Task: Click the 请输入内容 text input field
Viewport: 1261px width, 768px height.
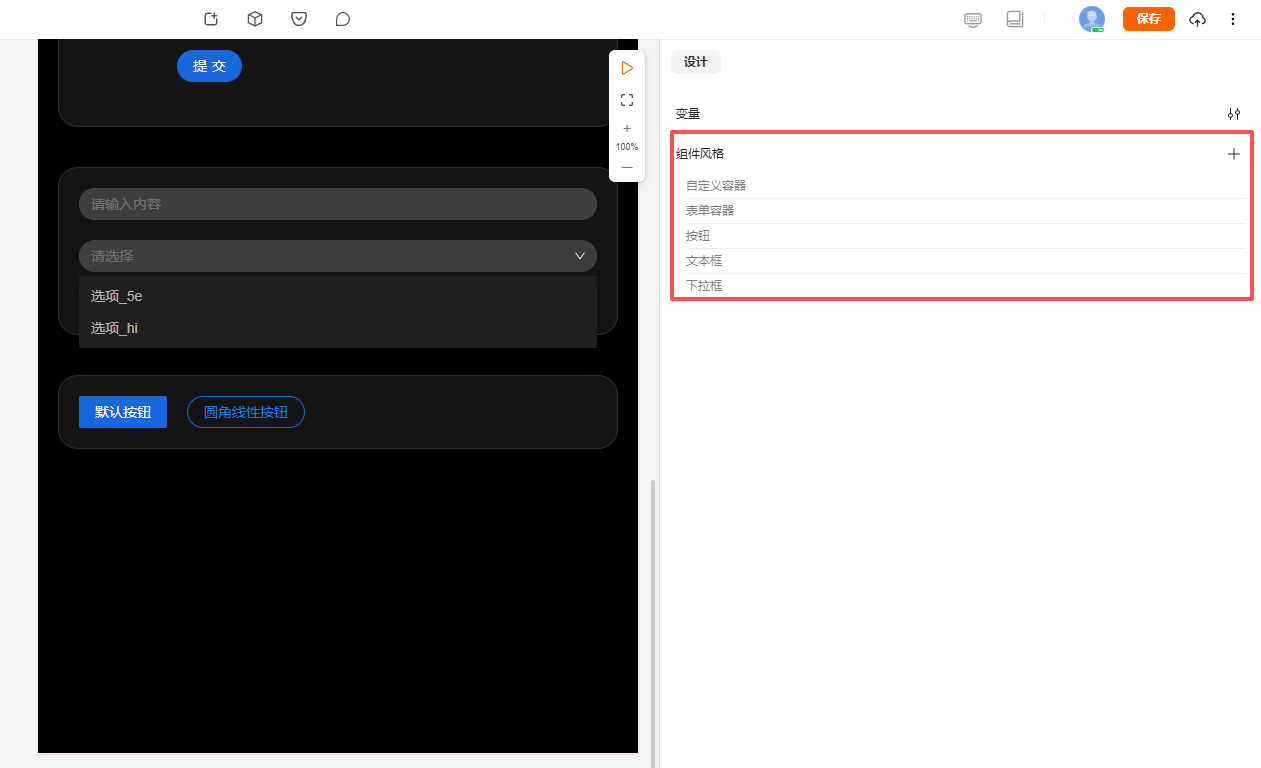Action: [x=338, y=204]
